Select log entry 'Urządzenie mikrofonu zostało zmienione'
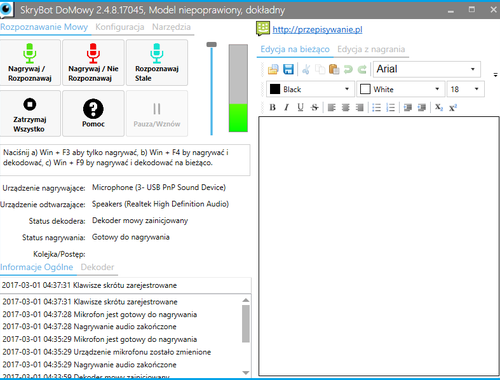This screenshot has width=500, height=380. 107,352
